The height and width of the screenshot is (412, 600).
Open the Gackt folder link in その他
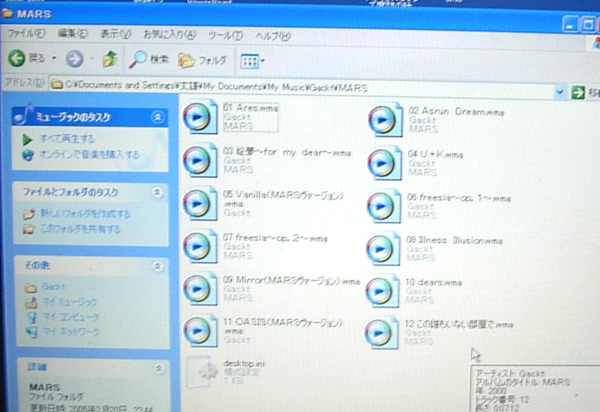(53, 286)
